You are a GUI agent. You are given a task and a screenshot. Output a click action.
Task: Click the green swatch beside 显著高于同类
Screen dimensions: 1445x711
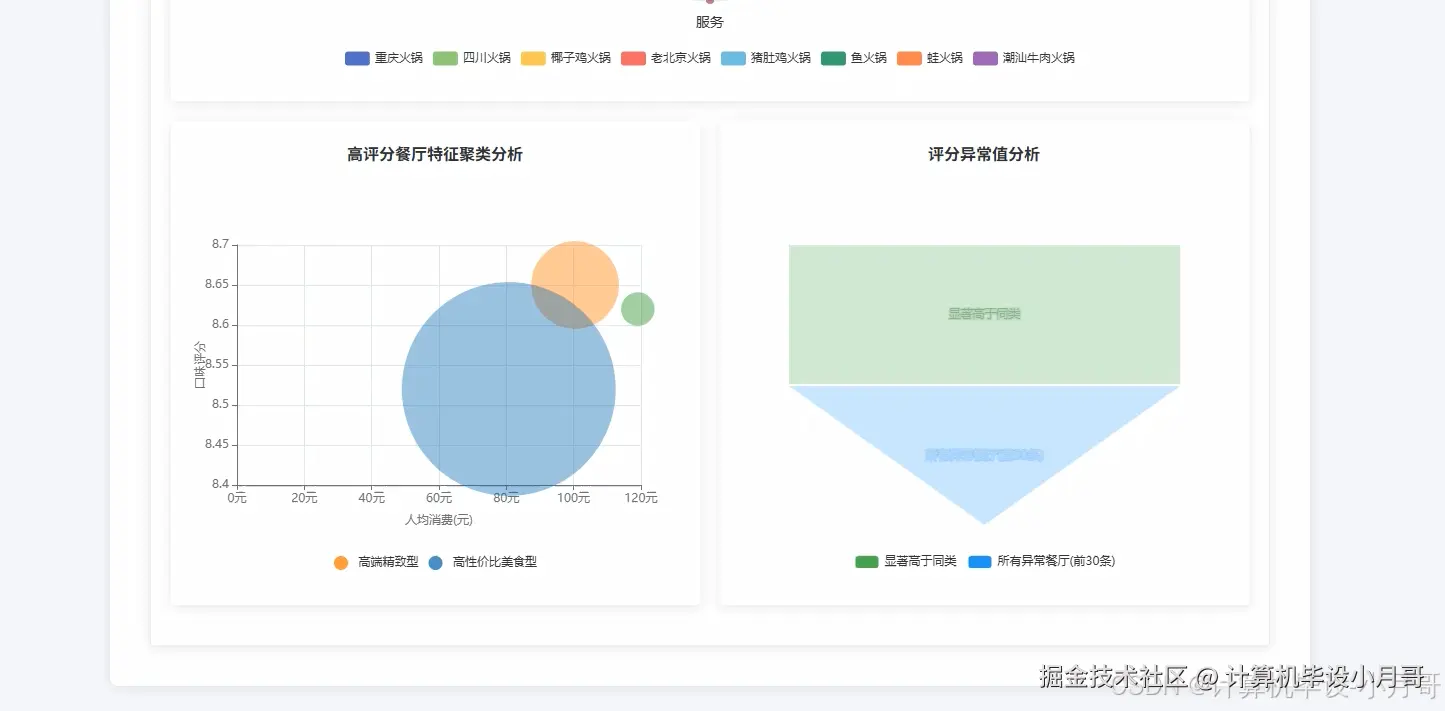point(866,561)
